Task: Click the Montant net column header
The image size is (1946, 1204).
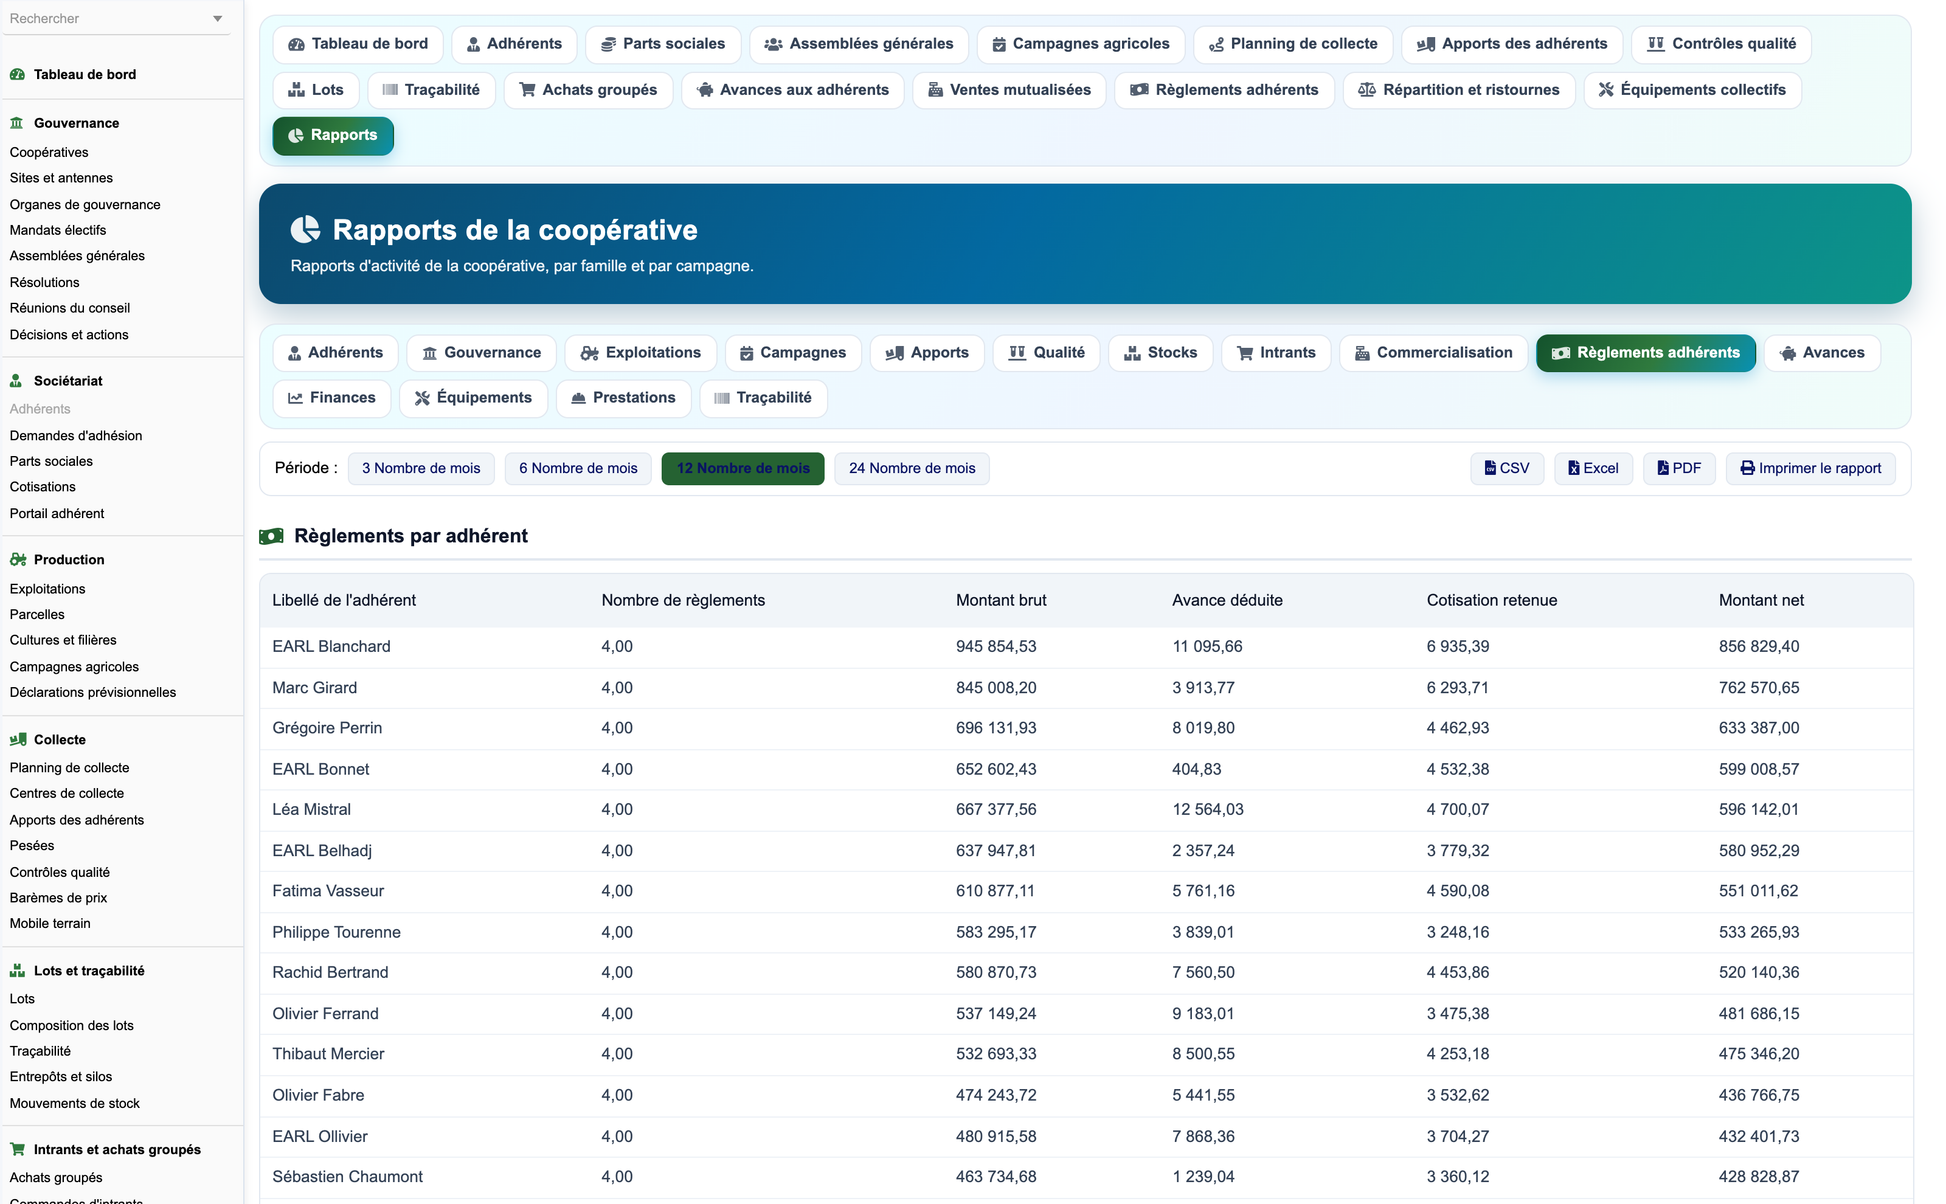Action: click(1761, 601)
